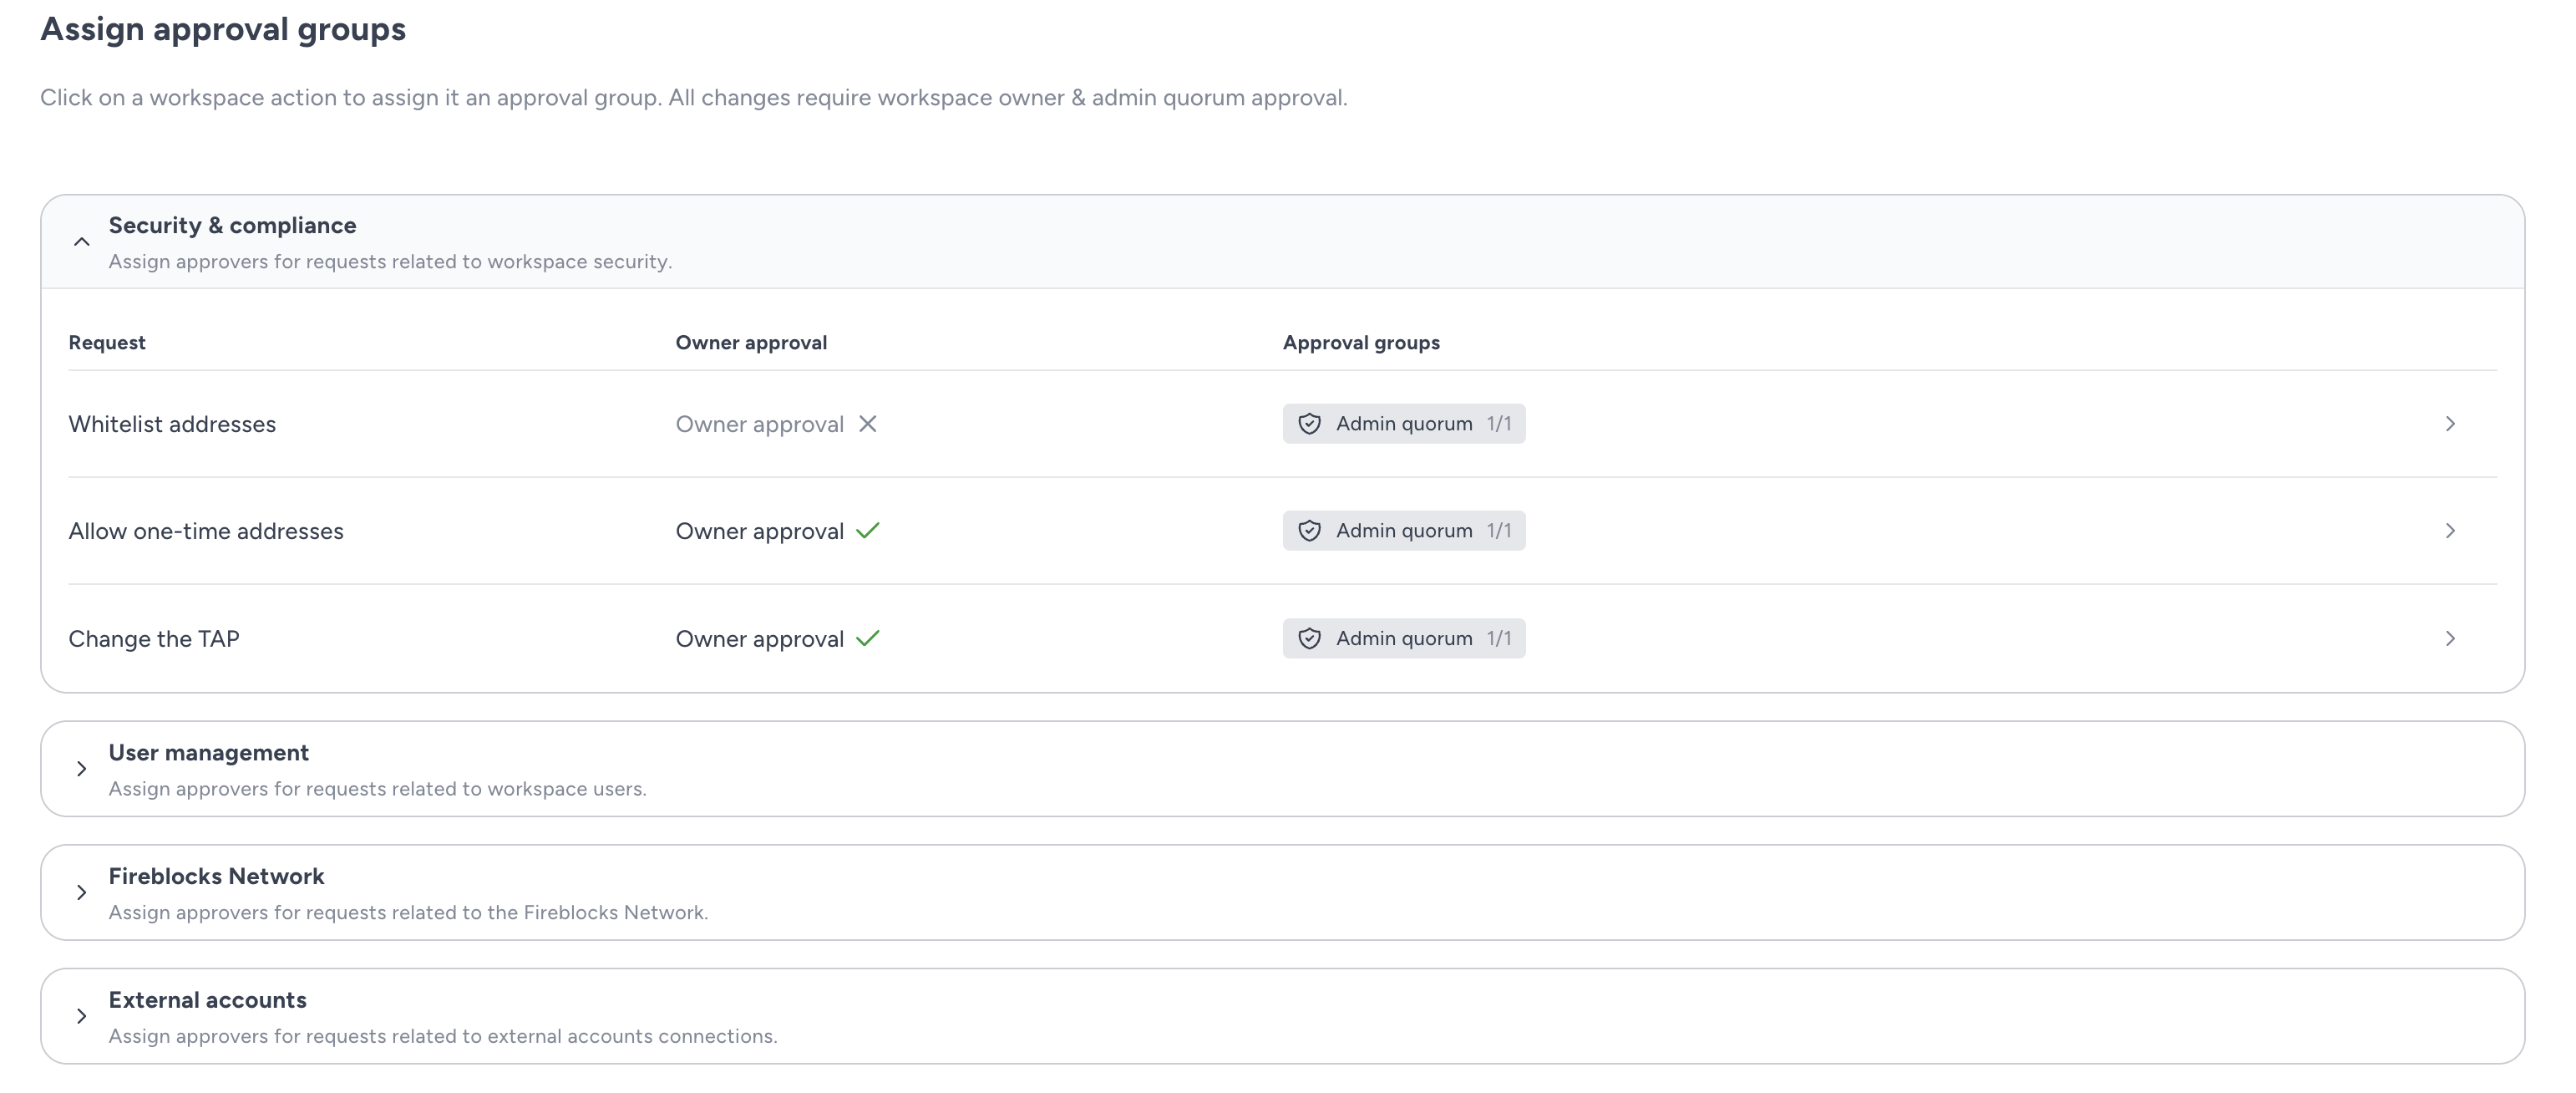Screen dimensions: 2576x1093
Task: Click description about external accounts connections
Action: (443, 1037)
